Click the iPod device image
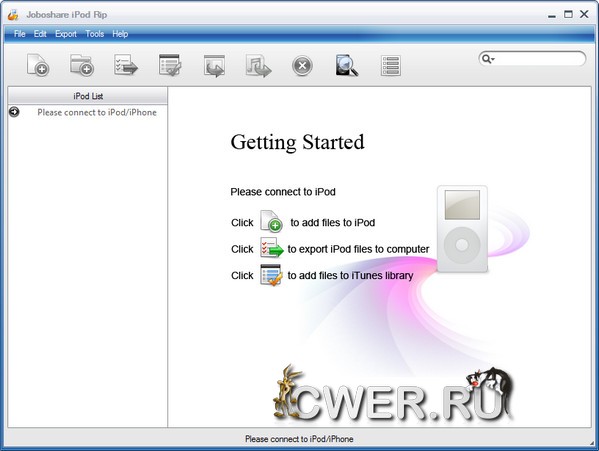This screenshot has height=451, width=599. point(462,229)
